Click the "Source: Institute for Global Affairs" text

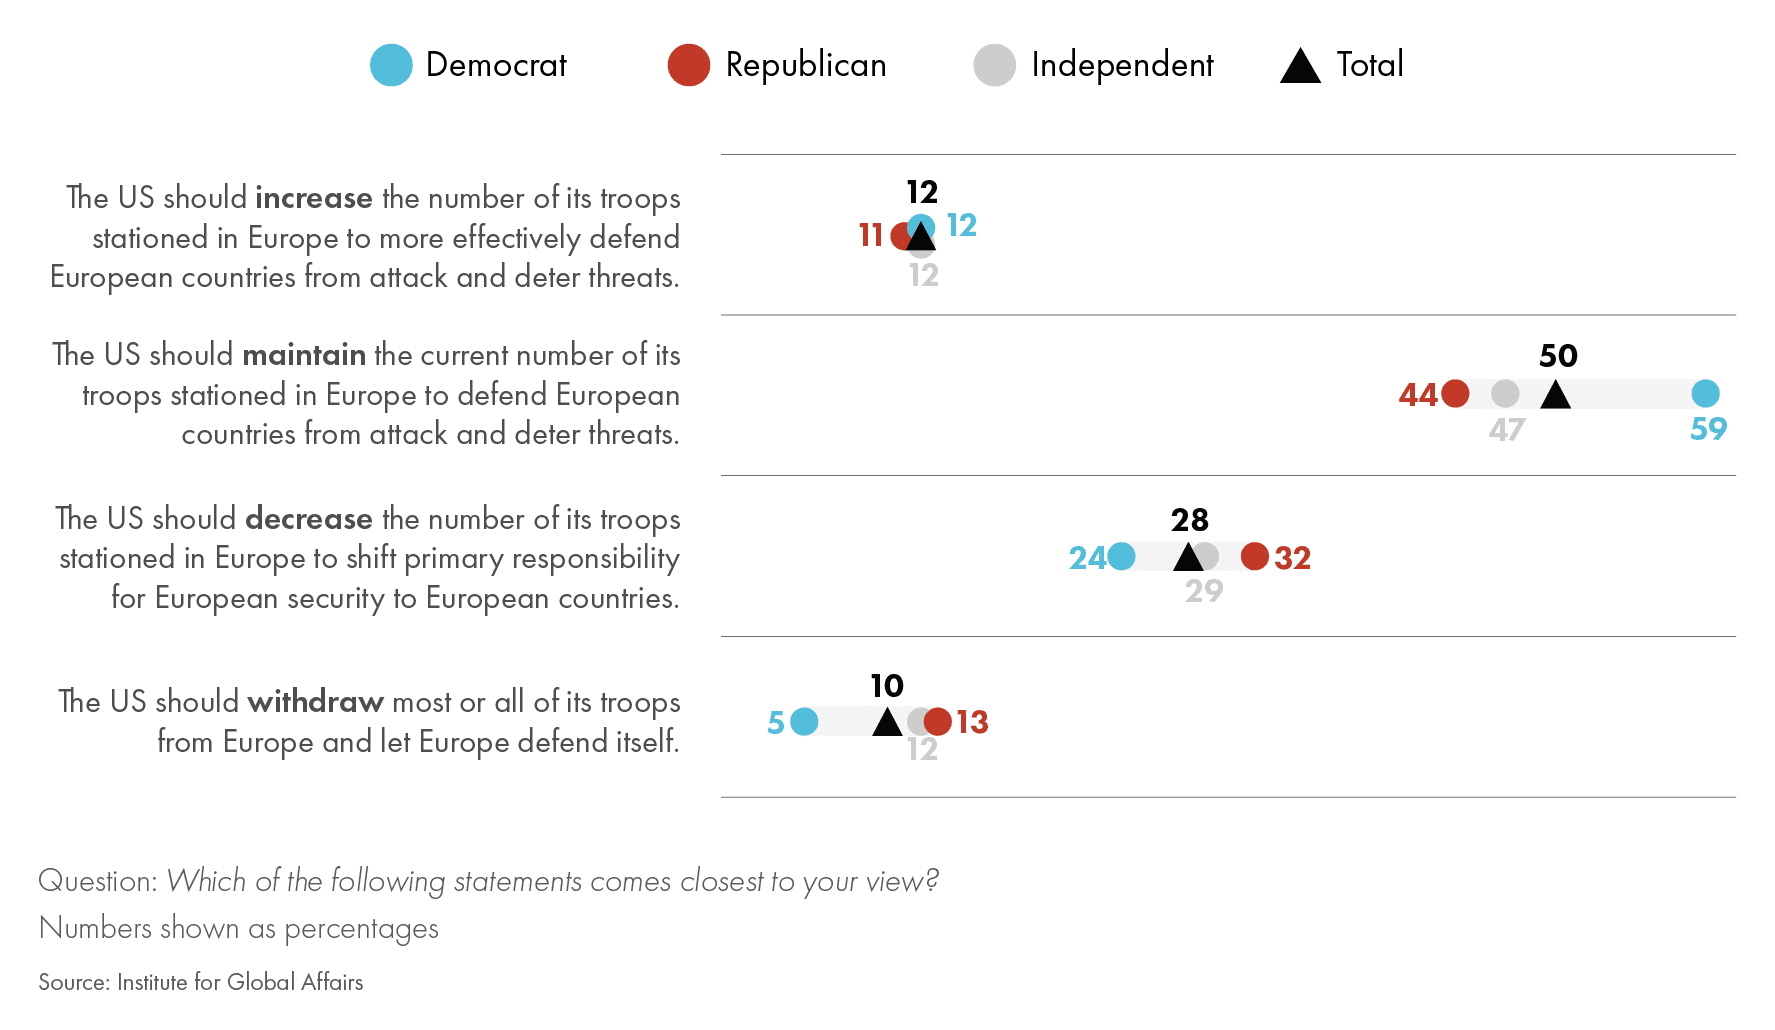coord(200,982)
